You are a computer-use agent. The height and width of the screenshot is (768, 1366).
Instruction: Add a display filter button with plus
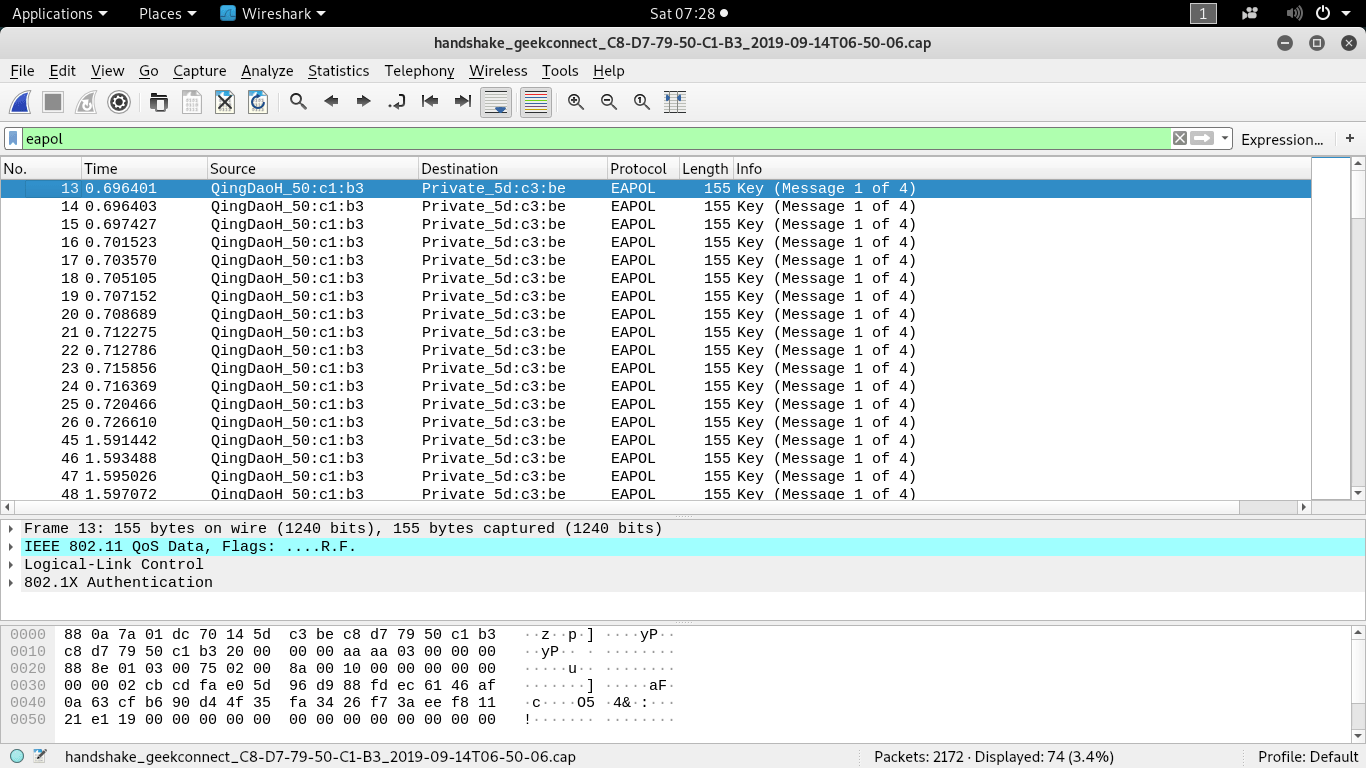click(1350, 139)
